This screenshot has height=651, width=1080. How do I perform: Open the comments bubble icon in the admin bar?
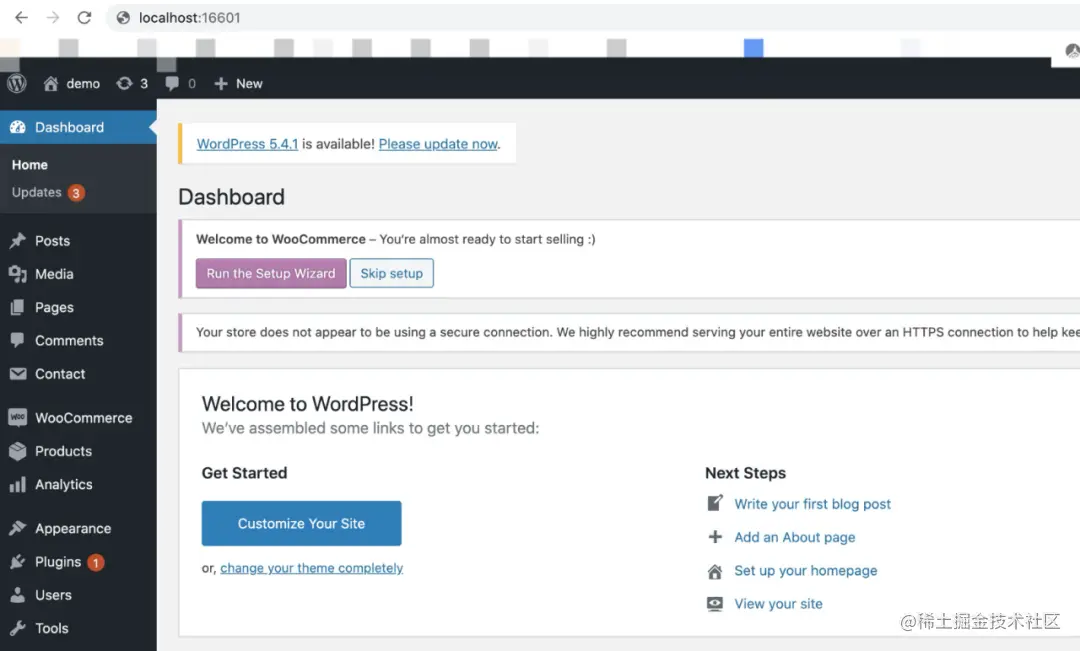coord(172,83)
